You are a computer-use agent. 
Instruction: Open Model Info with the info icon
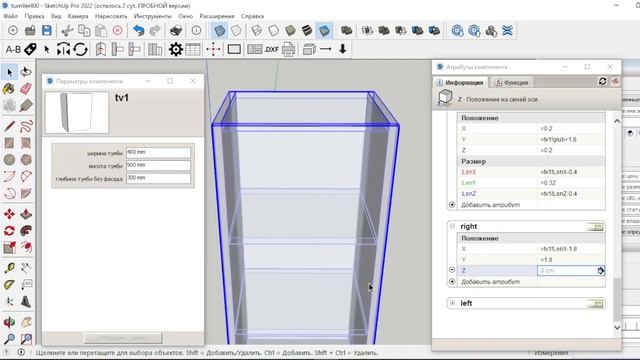[x=196, y=31]
